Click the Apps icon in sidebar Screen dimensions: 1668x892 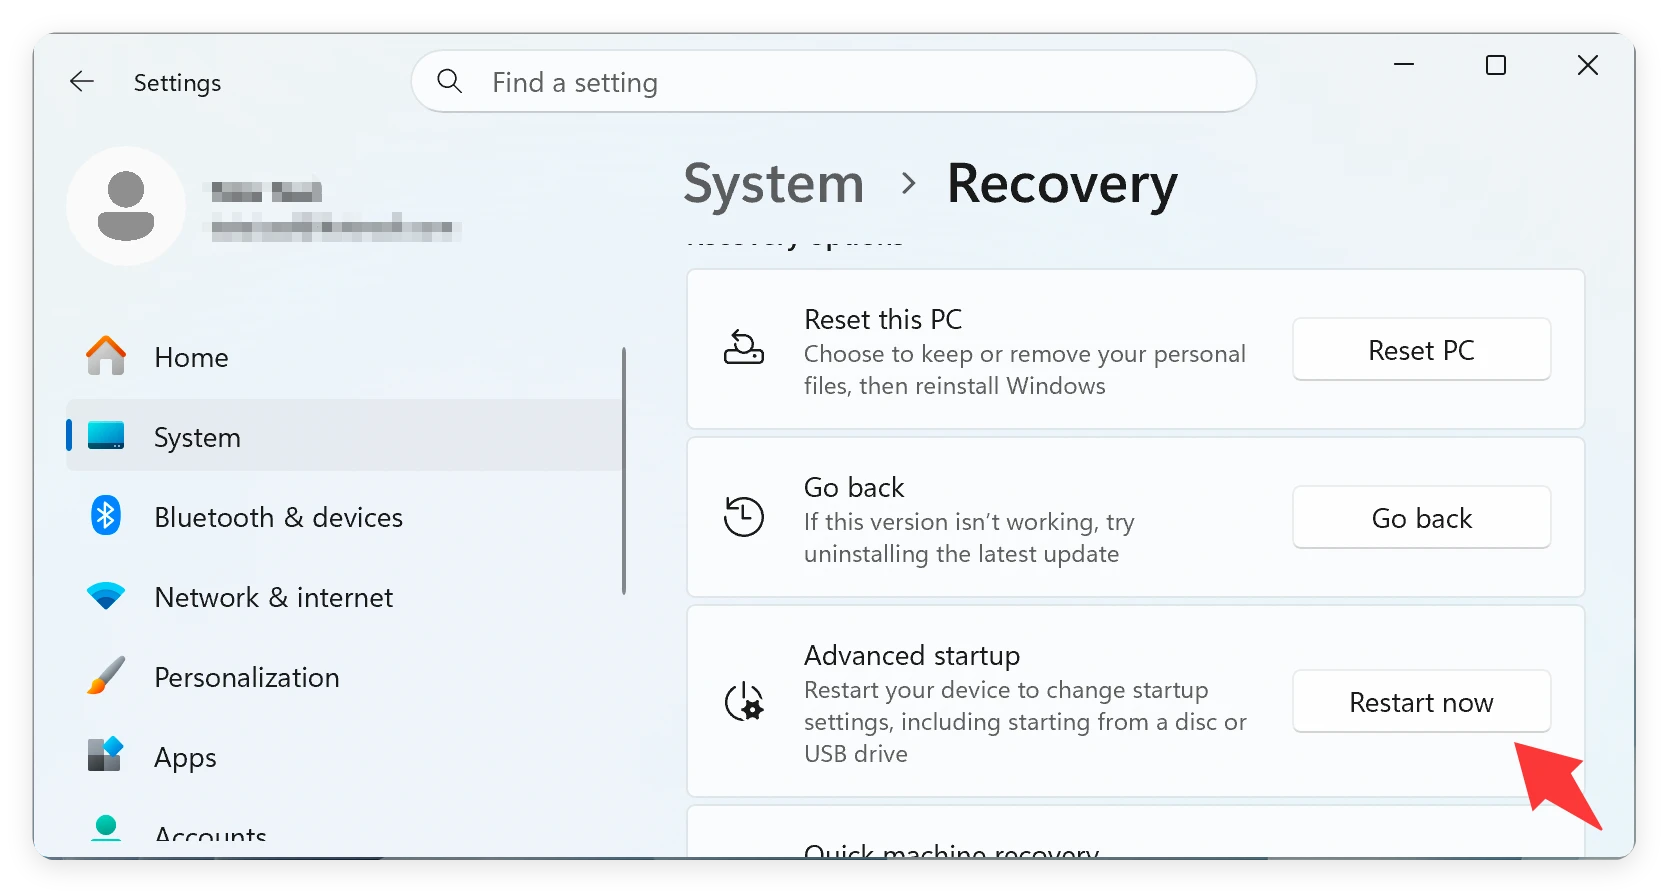click(106, 755)
